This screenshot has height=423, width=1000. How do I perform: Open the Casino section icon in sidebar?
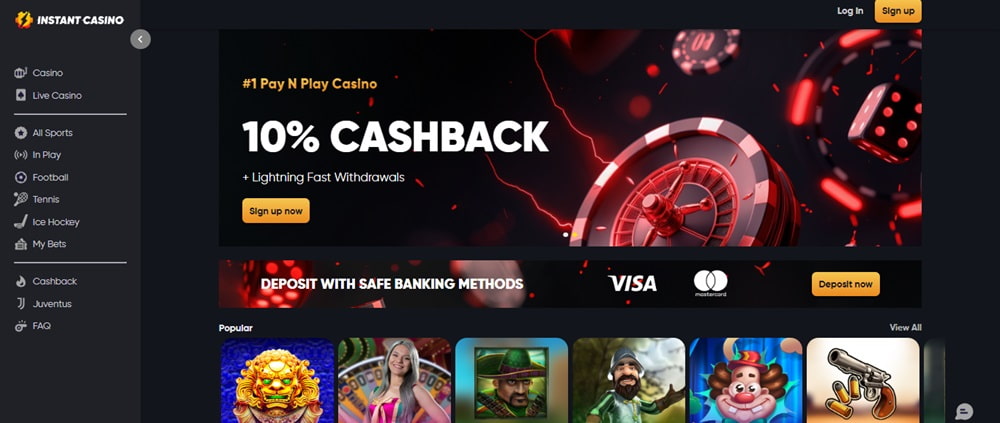[20, 73]
